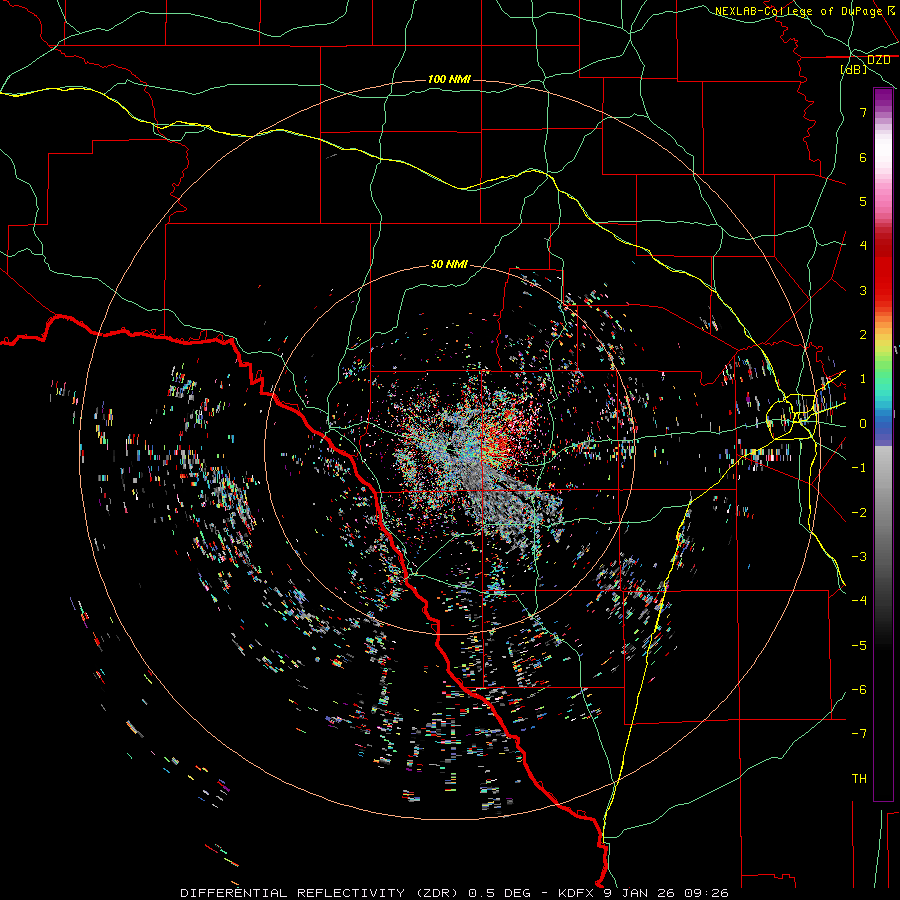
Task: Click the -3 value on the dB scale
Action: (x=859, y=557)
